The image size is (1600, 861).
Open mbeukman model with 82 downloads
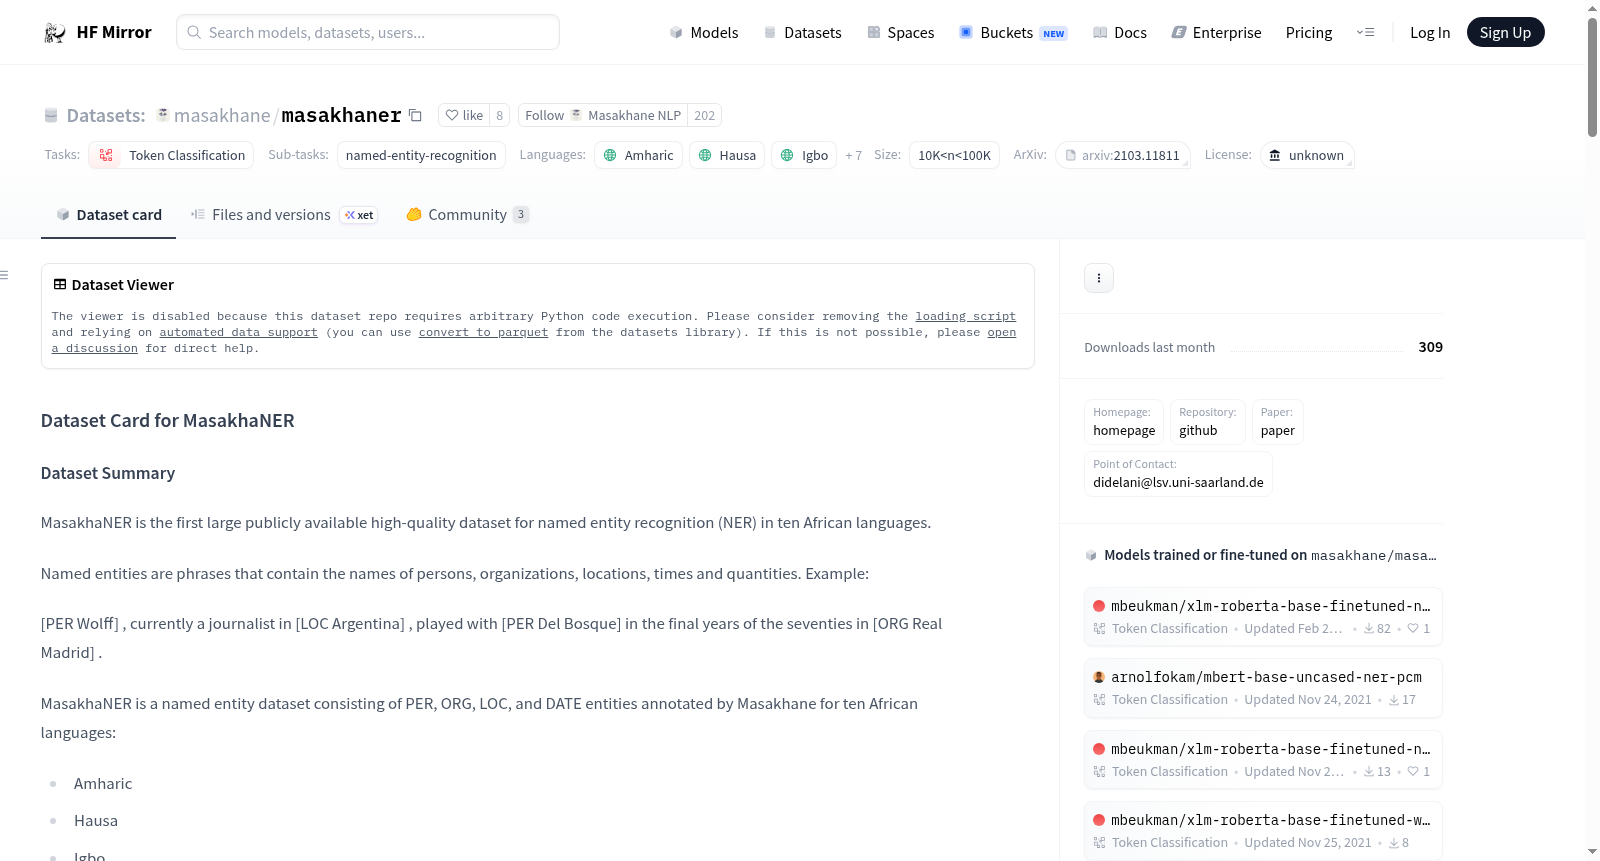(x=1263, y=617)
